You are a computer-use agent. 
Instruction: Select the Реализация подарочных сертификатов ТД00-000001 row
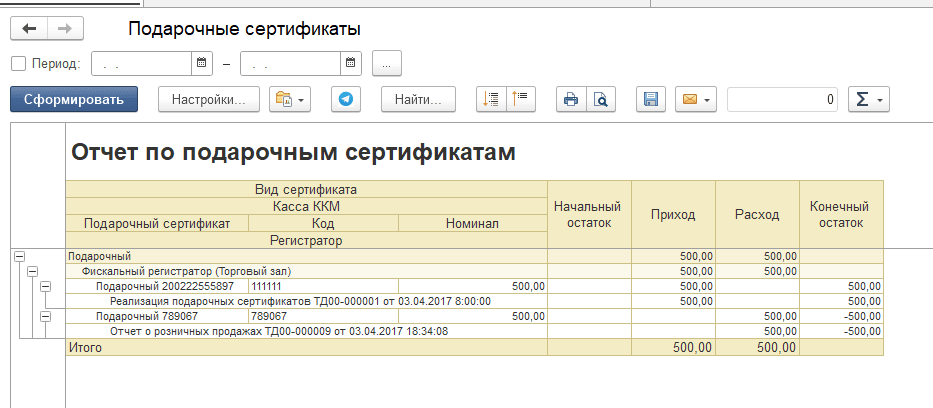point(306,301)
